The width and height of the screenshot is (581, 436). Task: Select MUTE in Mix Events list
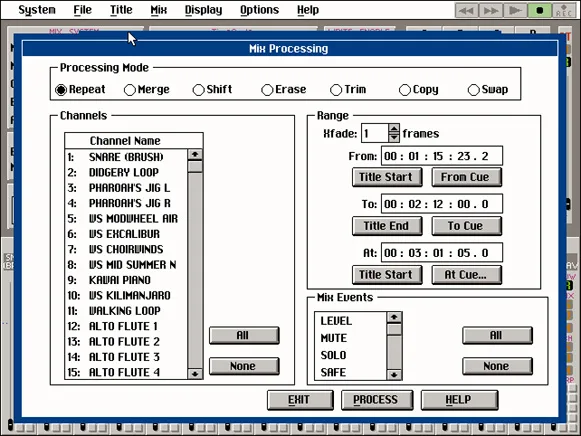click(350, 338)
